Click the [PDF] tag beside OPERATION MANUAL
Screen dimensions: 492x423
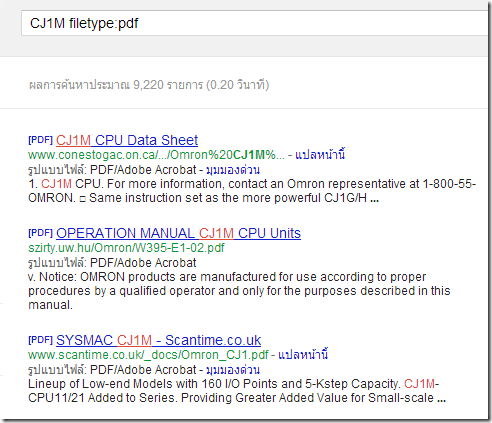[41, 233]
